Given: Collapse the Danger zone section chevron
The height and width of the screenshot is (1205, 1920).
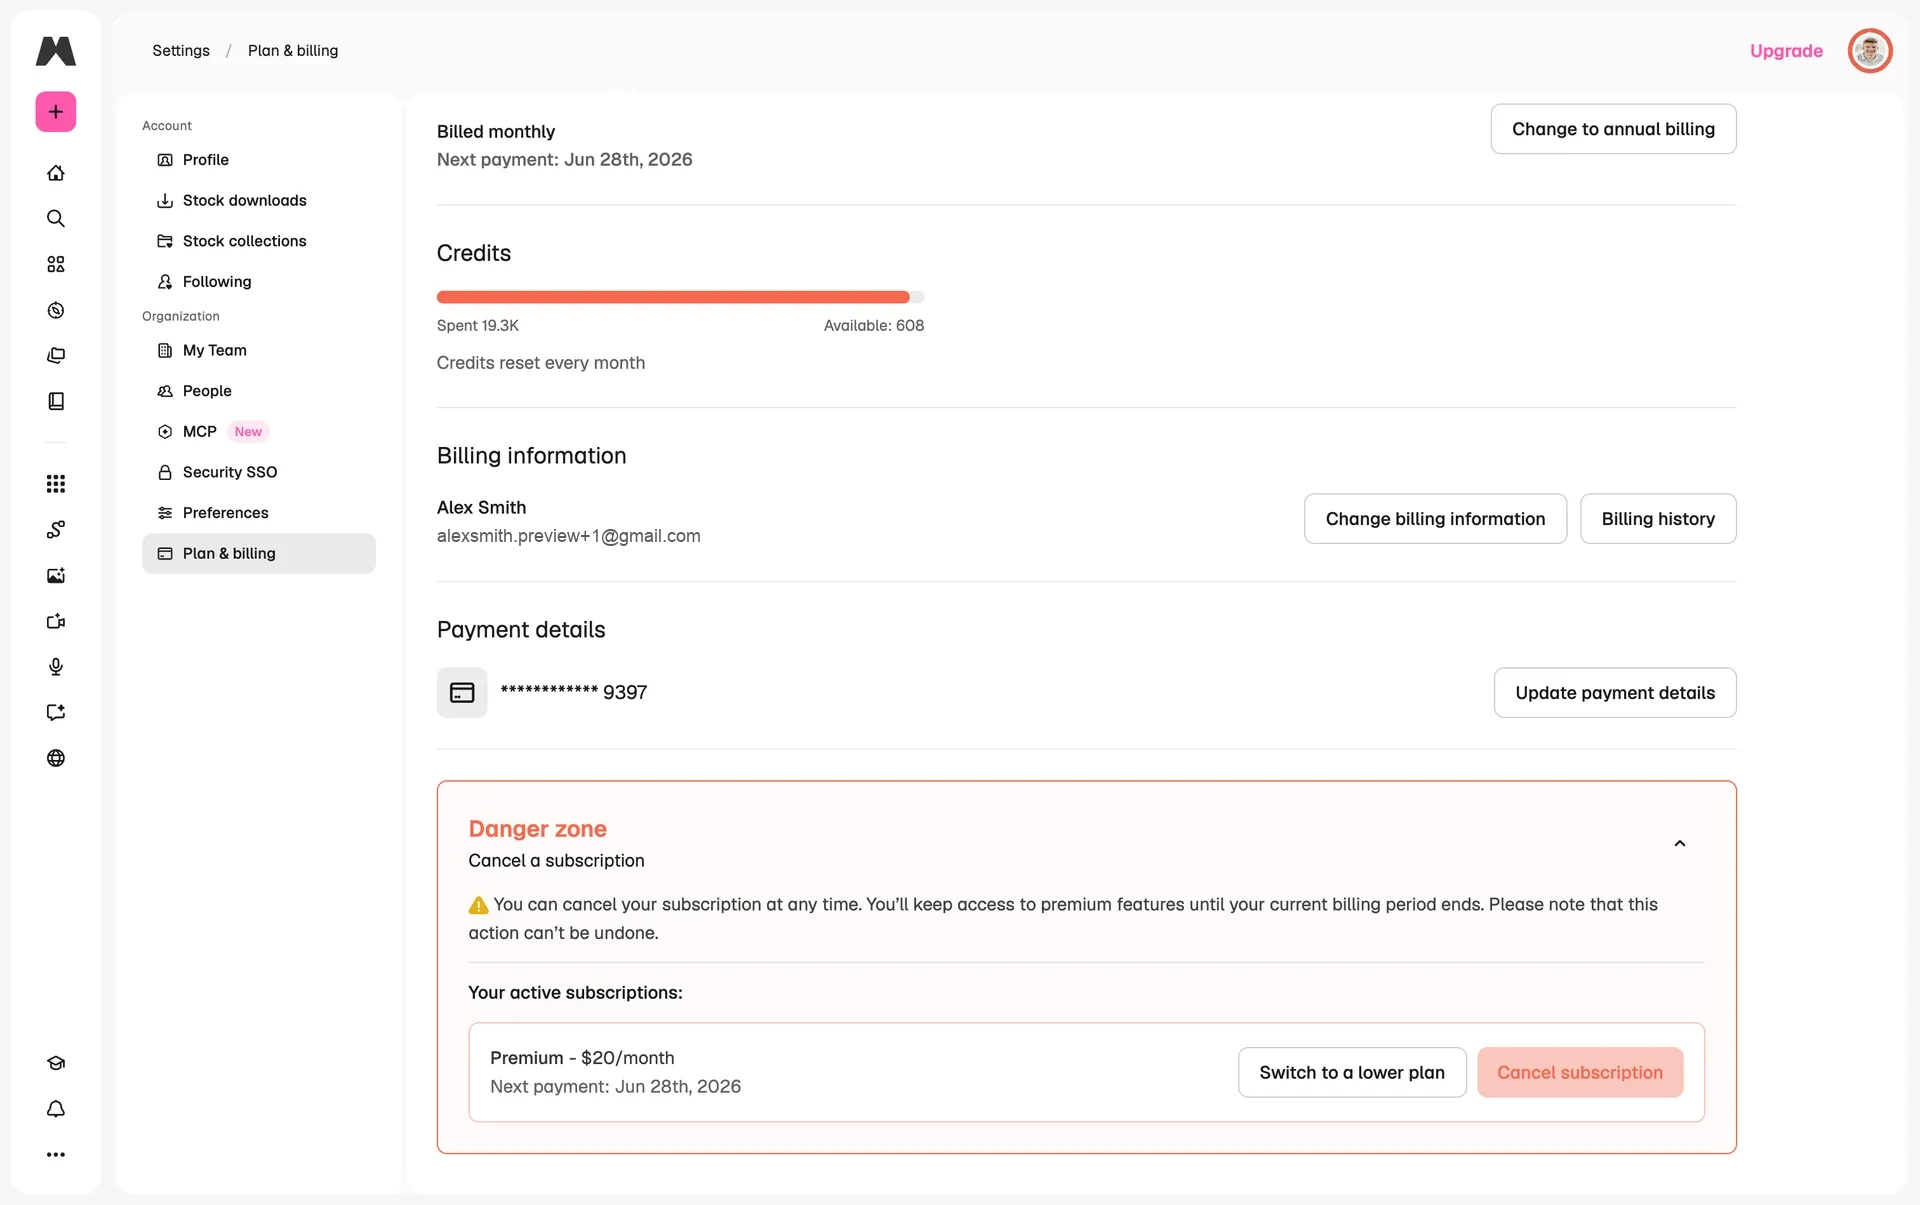Looking at the screenshot, I should pyautogui.click(x=1680, y=844).
